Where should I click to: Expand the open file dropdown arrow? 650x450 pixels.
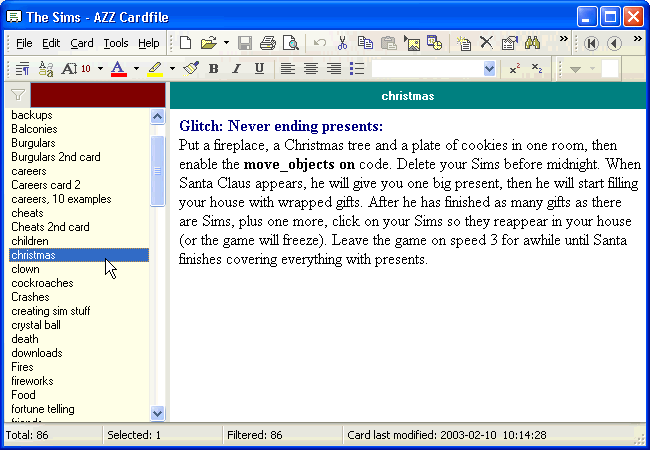226,43
